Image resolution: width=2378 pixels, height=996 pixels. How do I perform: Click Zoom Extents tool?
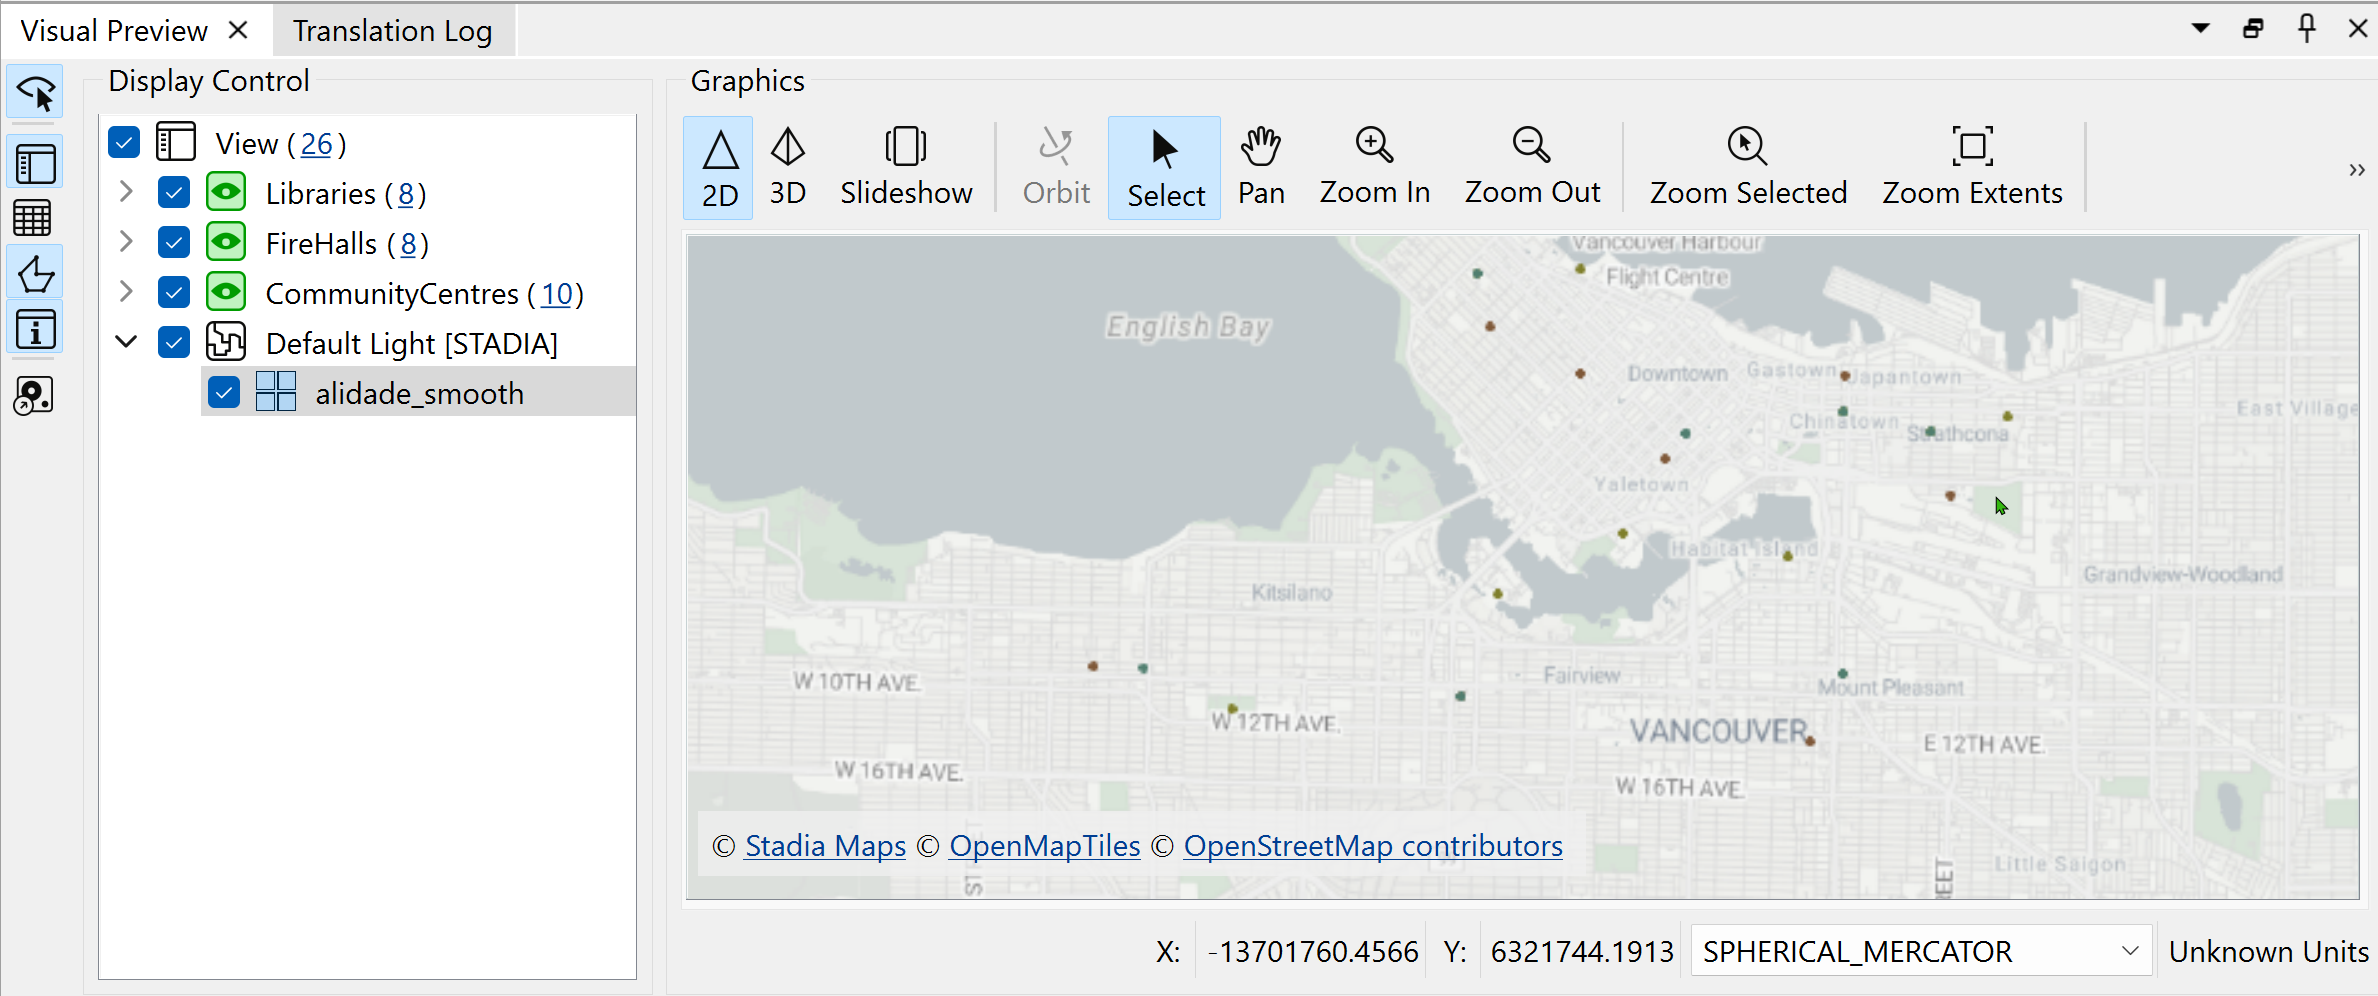coord(1972,168)
